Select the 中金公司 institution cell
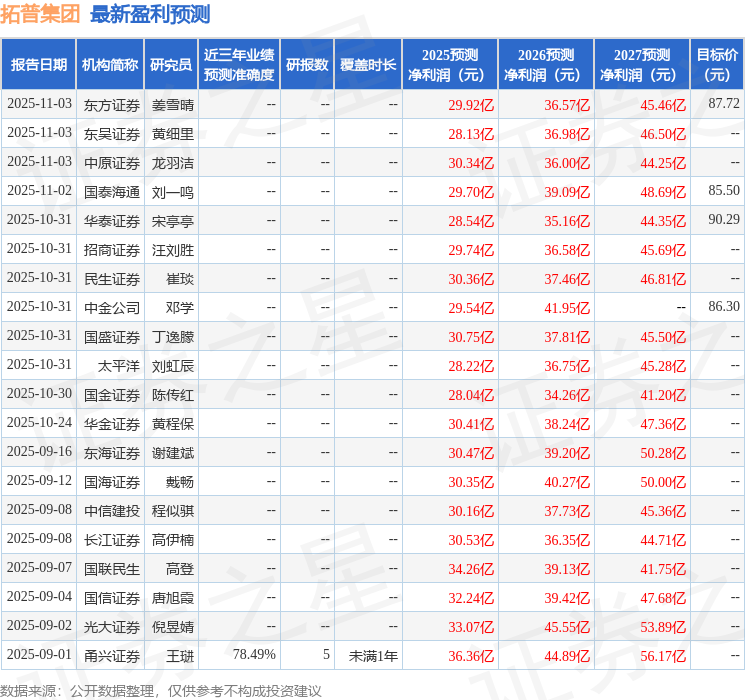The image size is (745, 700). 112,308
